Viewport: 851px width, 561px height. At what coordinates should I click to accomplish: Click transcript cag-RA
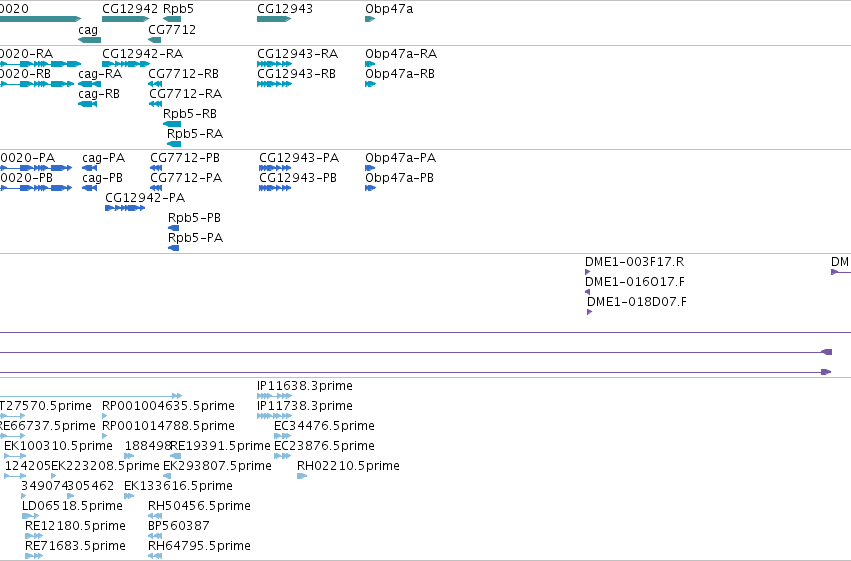[x=100, y=74]
